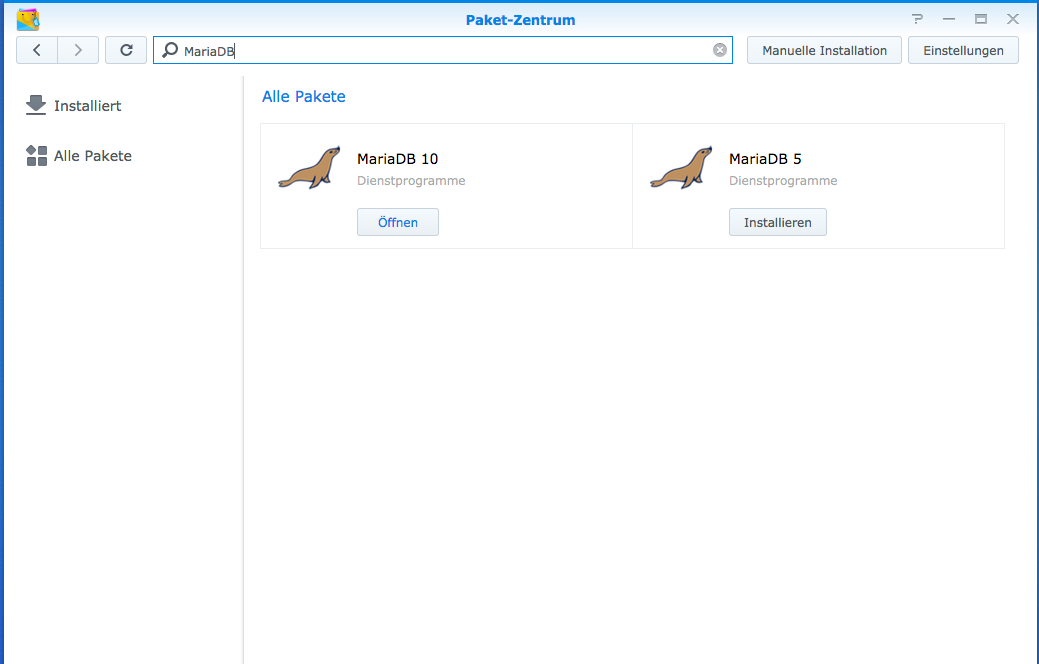Viewport: 1039px width, 664px height.
Task: Click the Installiert download icon in sidebar
Action: point(36,105)
